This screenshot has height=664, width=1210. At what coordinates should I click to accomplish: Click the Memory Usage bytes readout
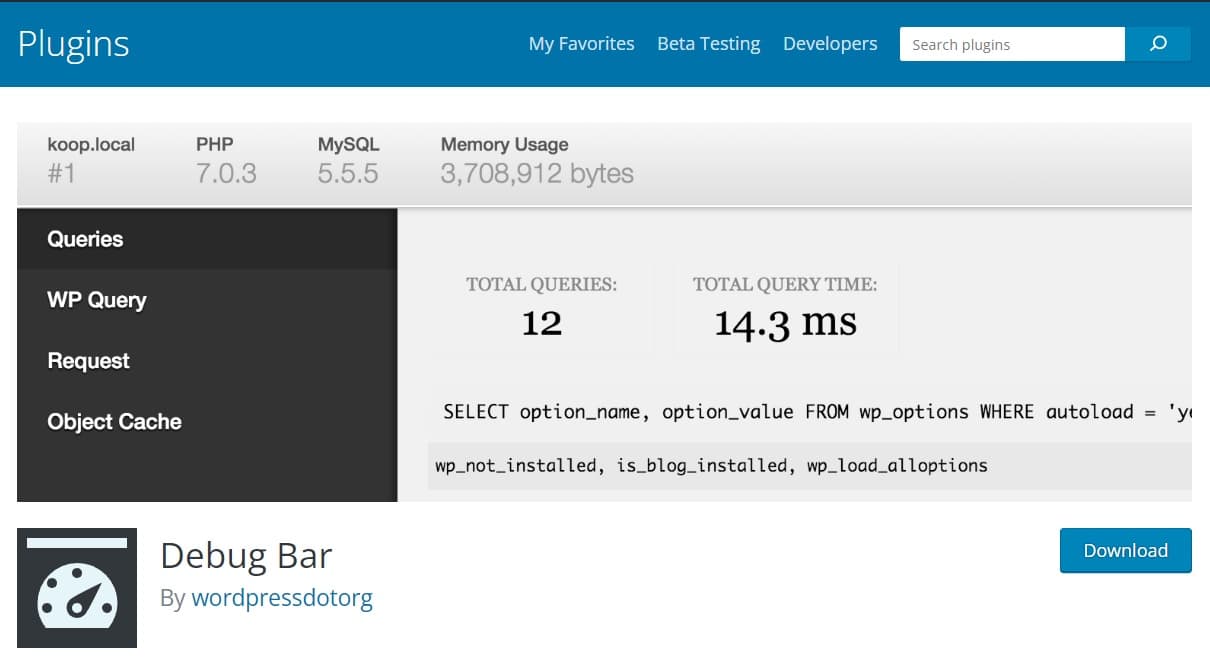537,160
